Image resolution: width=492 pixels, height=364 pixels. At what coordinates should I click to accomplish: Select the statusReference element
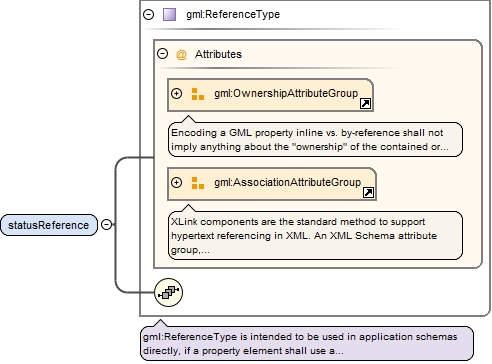pyautogui.click(x=49, y=225)
